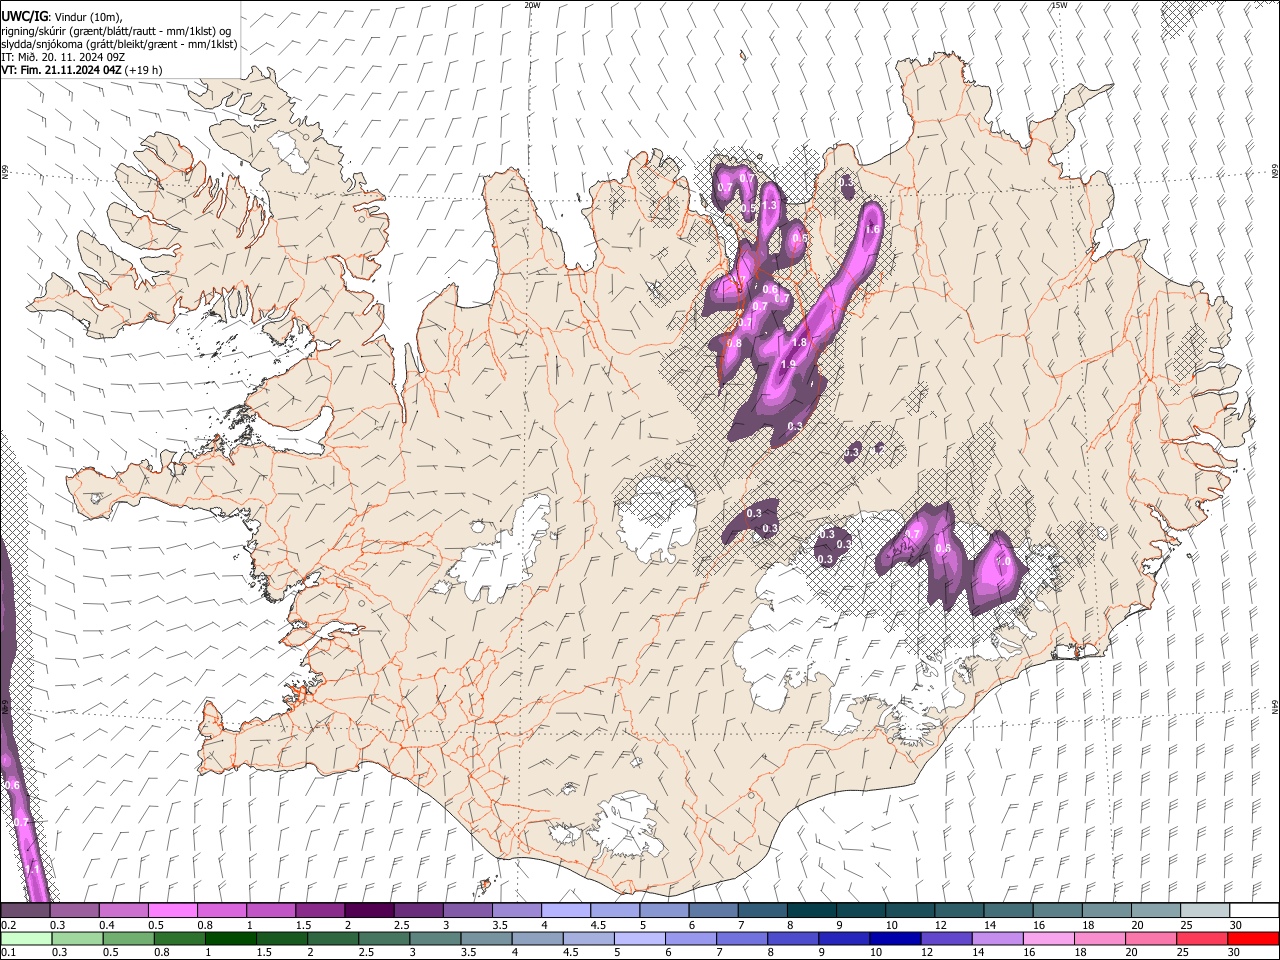Click the '0.8' precipitation value on the map
Image resolution: width=1280 pixels, height=960 pixels.
[x=735, y=343]
